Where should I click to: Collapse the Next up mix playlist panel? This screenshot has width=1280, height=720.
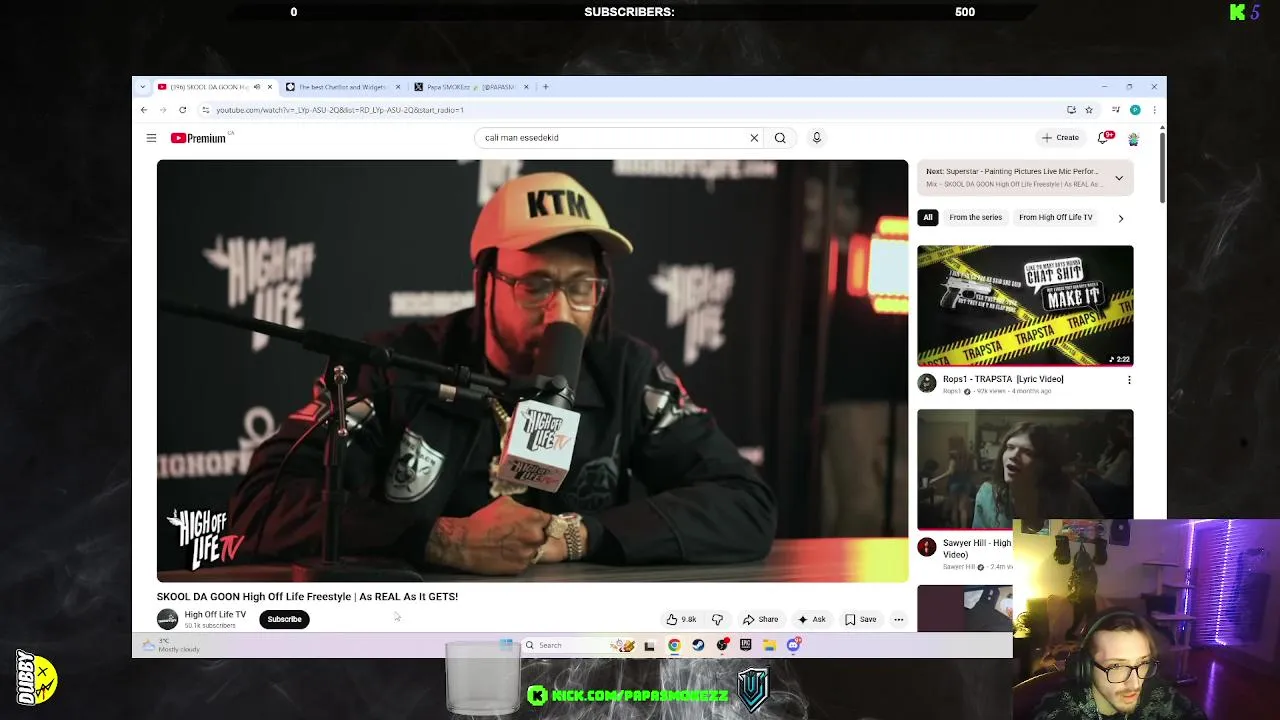[1119, 178]
